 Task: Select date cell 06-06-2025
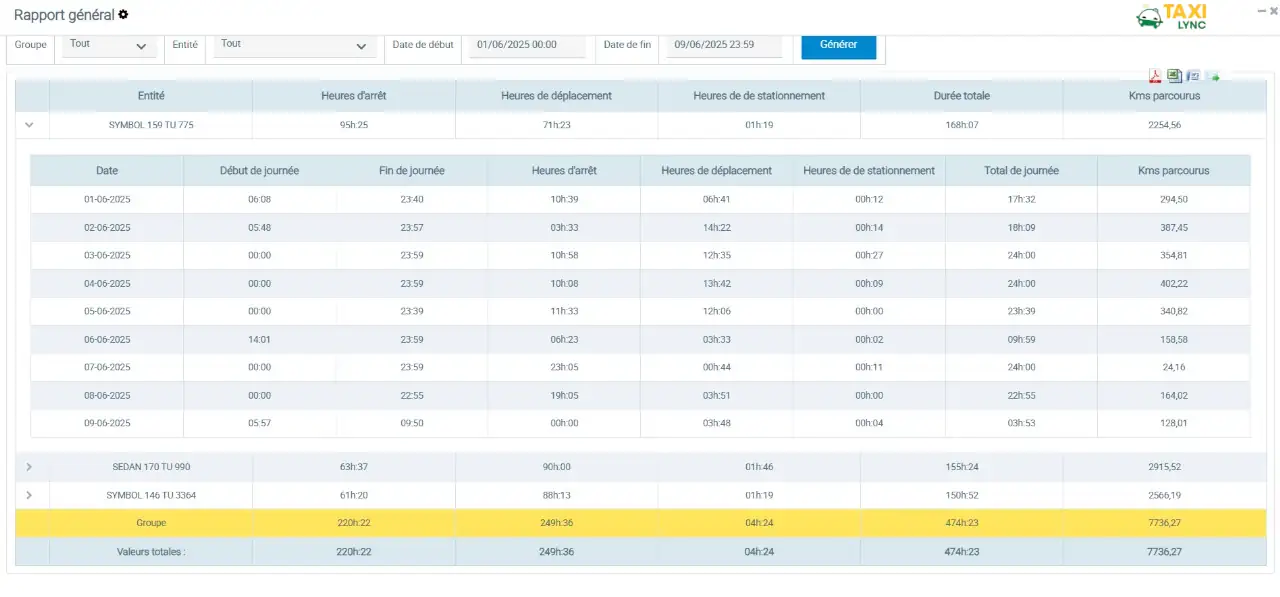coord(107,340)
